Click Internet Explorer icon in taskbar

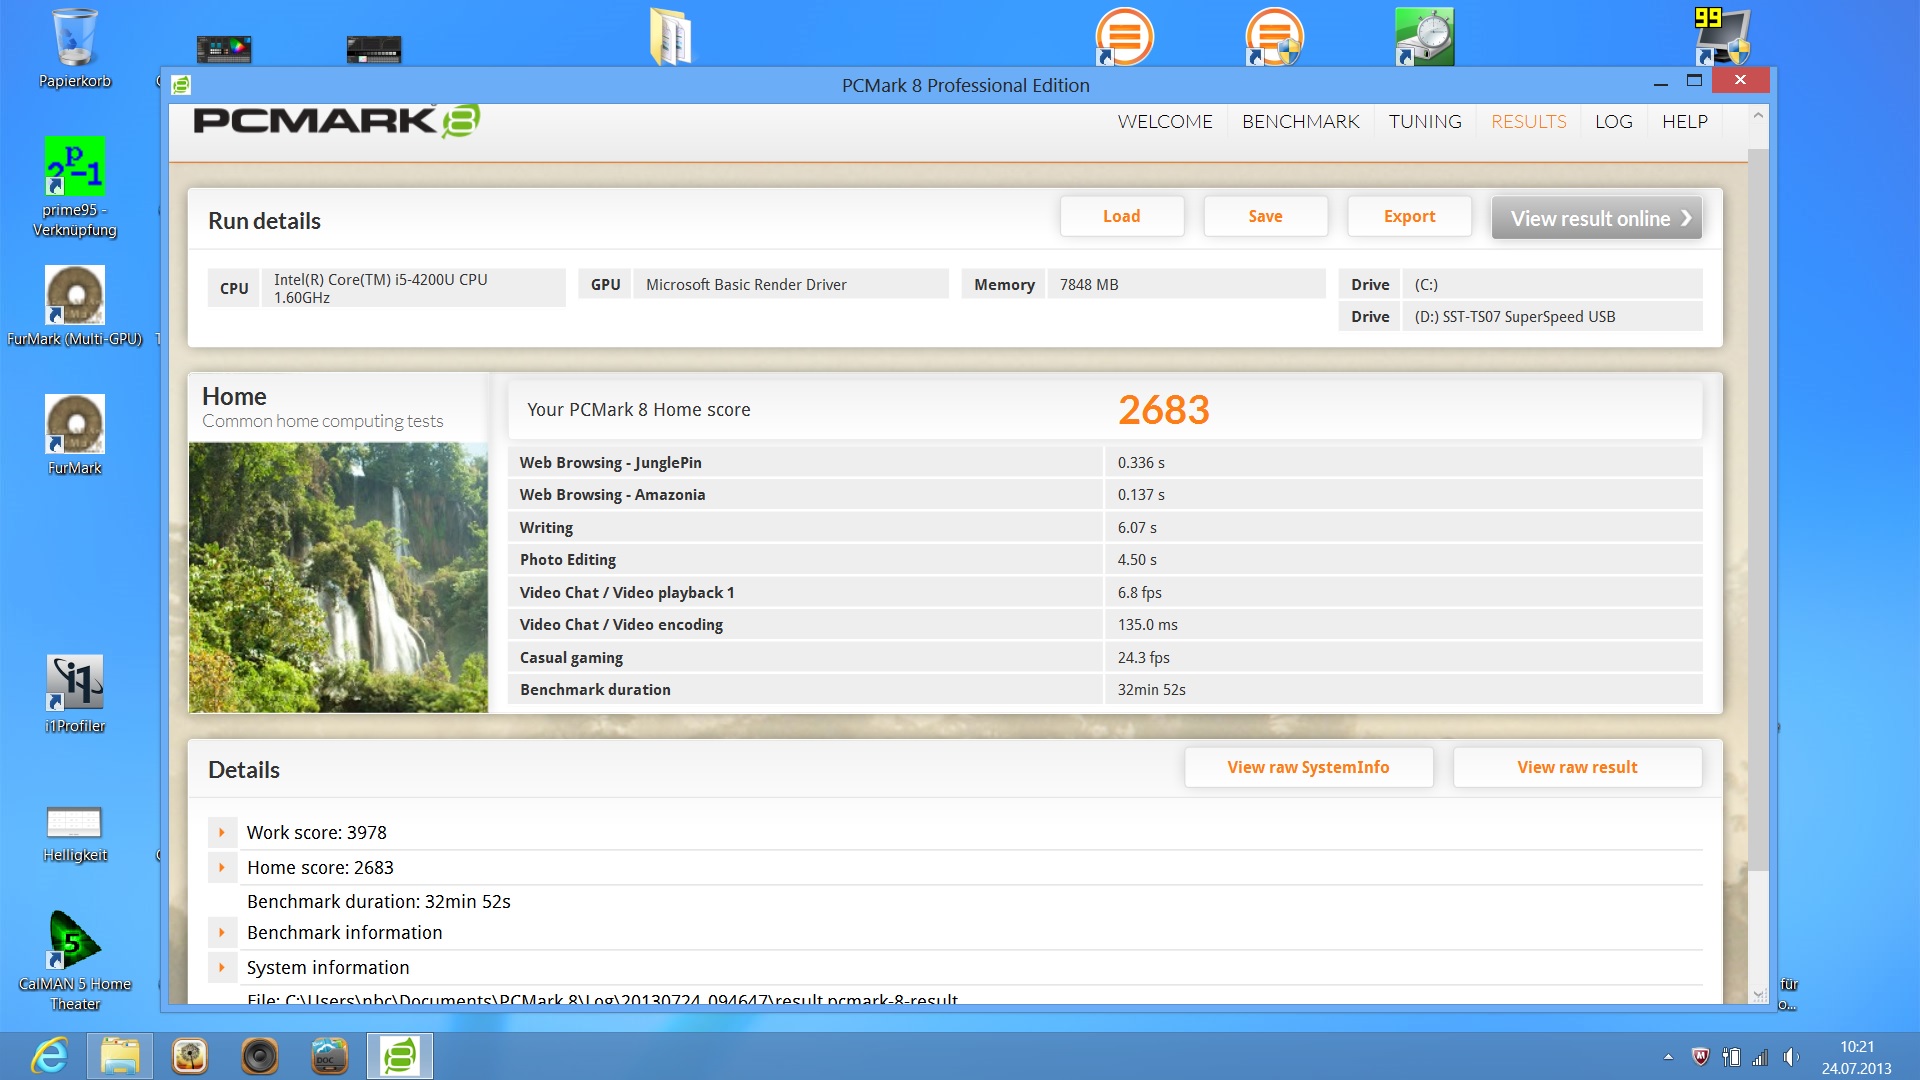(49, 1056)
